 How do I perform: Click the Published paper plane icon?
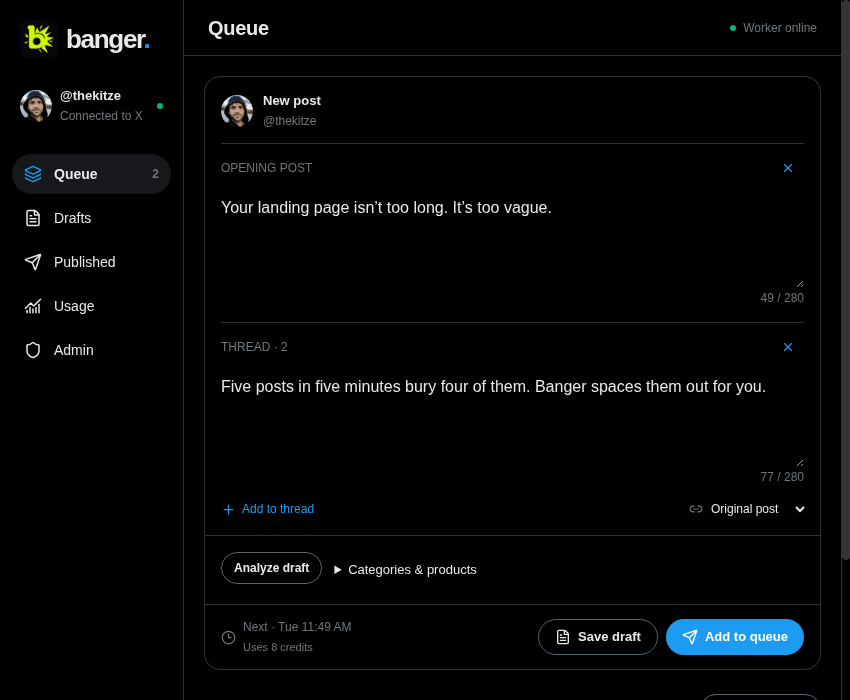(x=33, y=262)
